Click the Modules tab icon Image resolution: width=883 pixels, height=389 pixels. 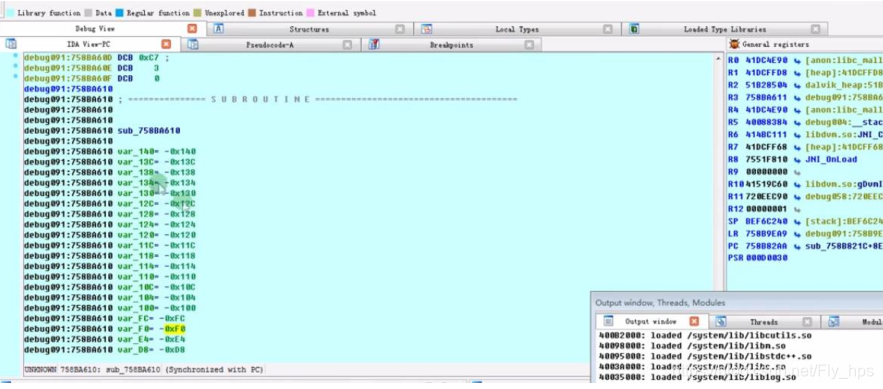click(x=833, y=322)
